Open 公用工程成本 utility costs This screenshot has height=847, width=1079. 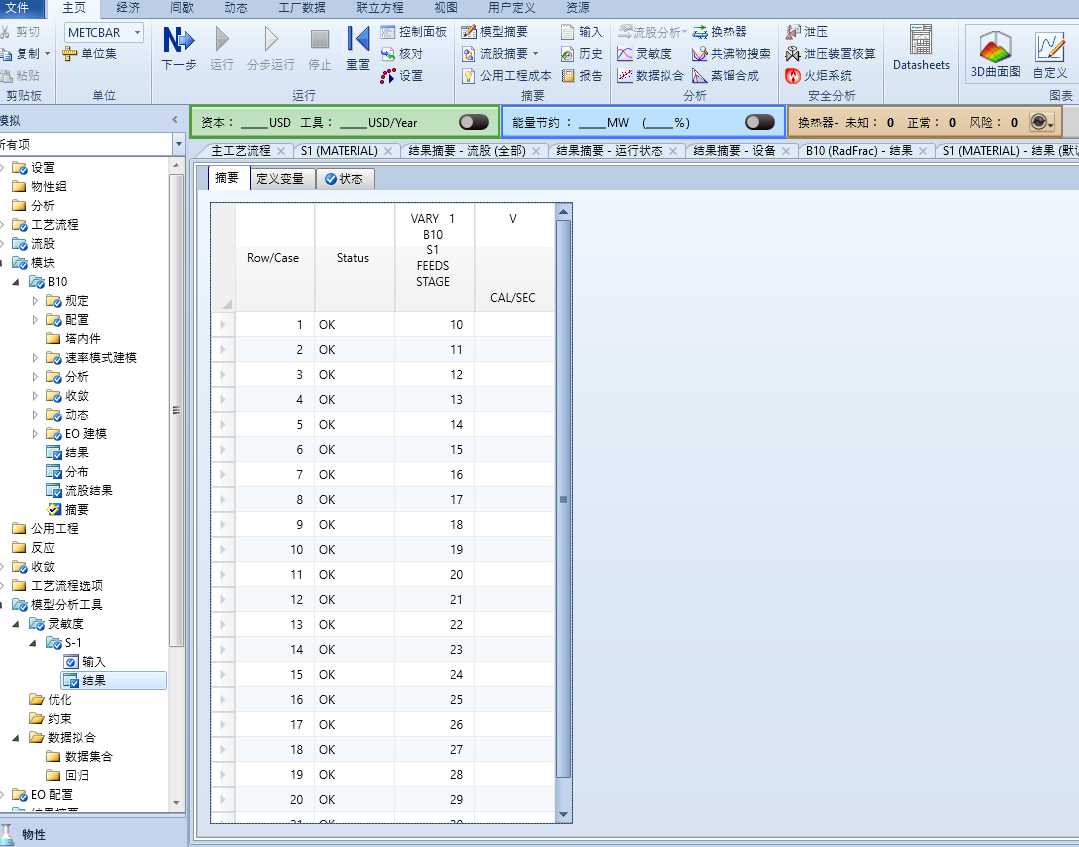click(506, 76)
